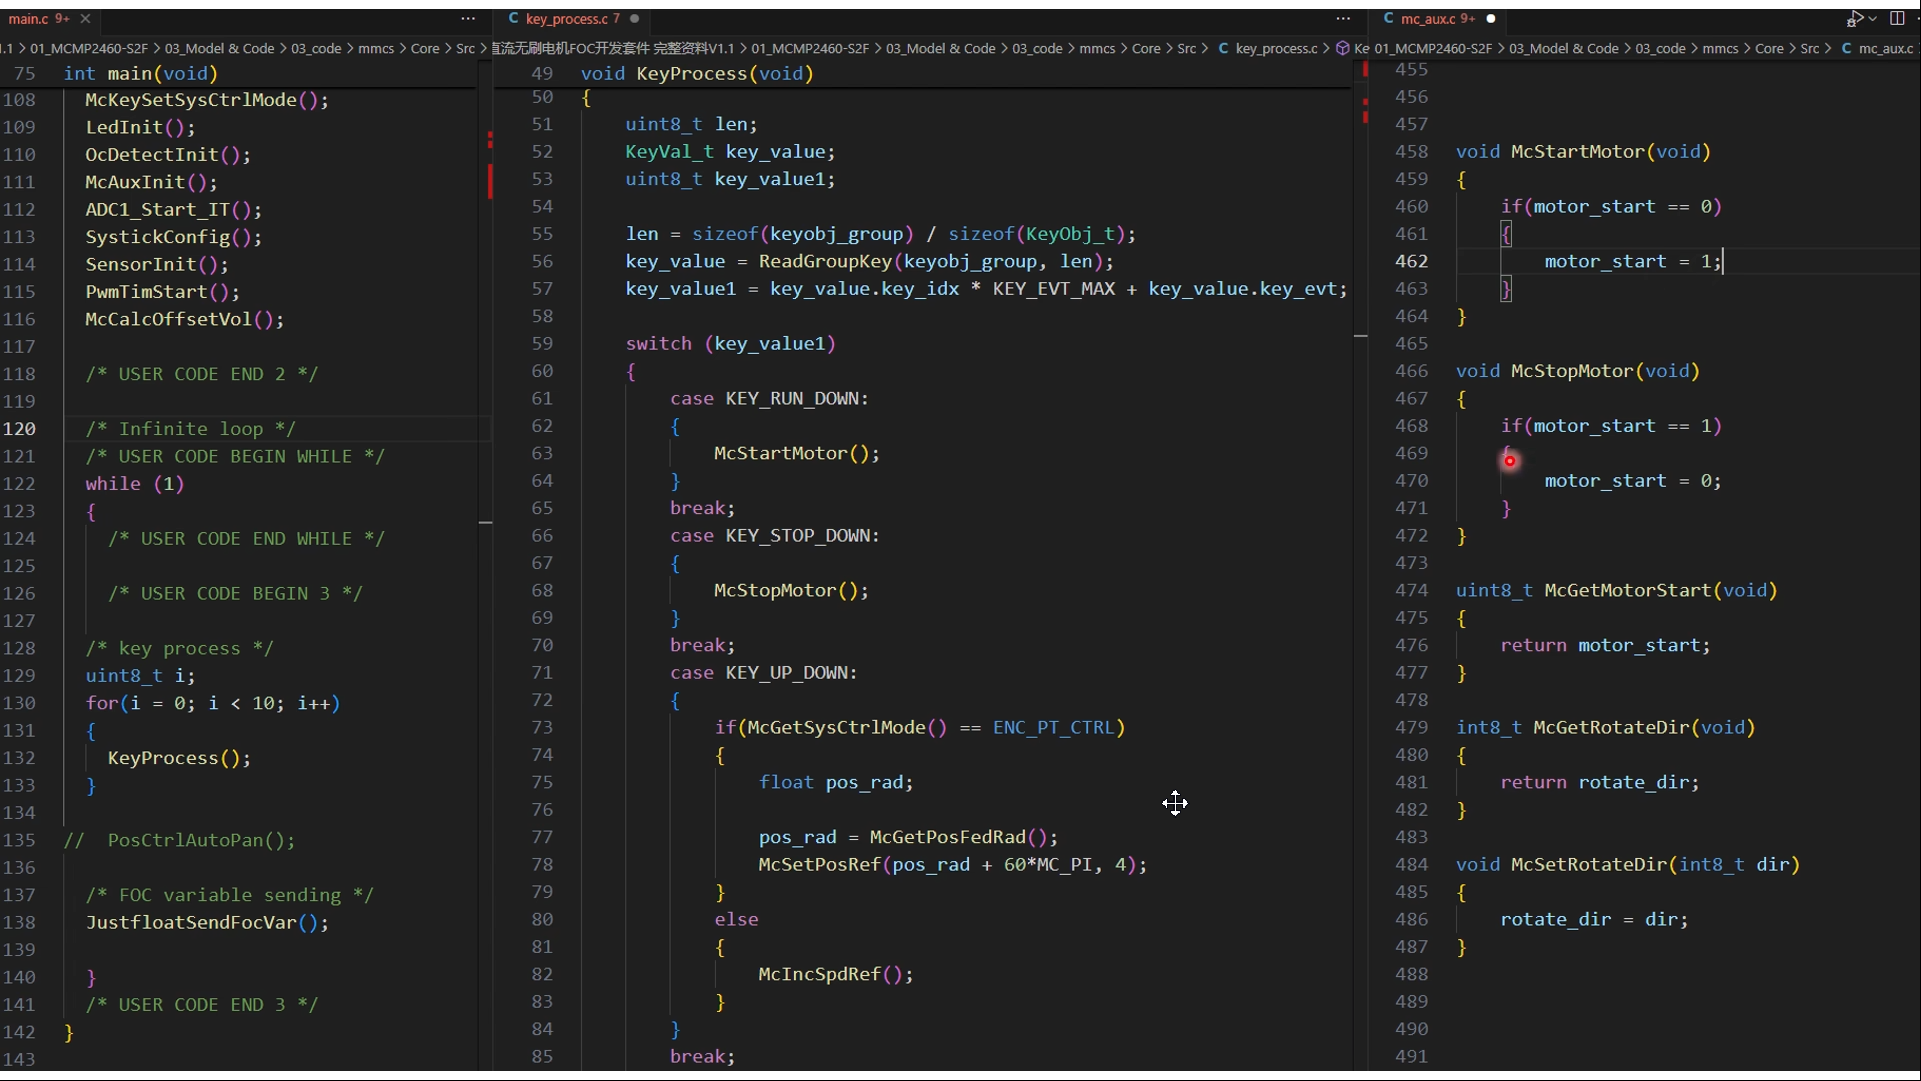
Task: Click unsaved dot on mc_aux.c tab
Action: click(1490, 19)
